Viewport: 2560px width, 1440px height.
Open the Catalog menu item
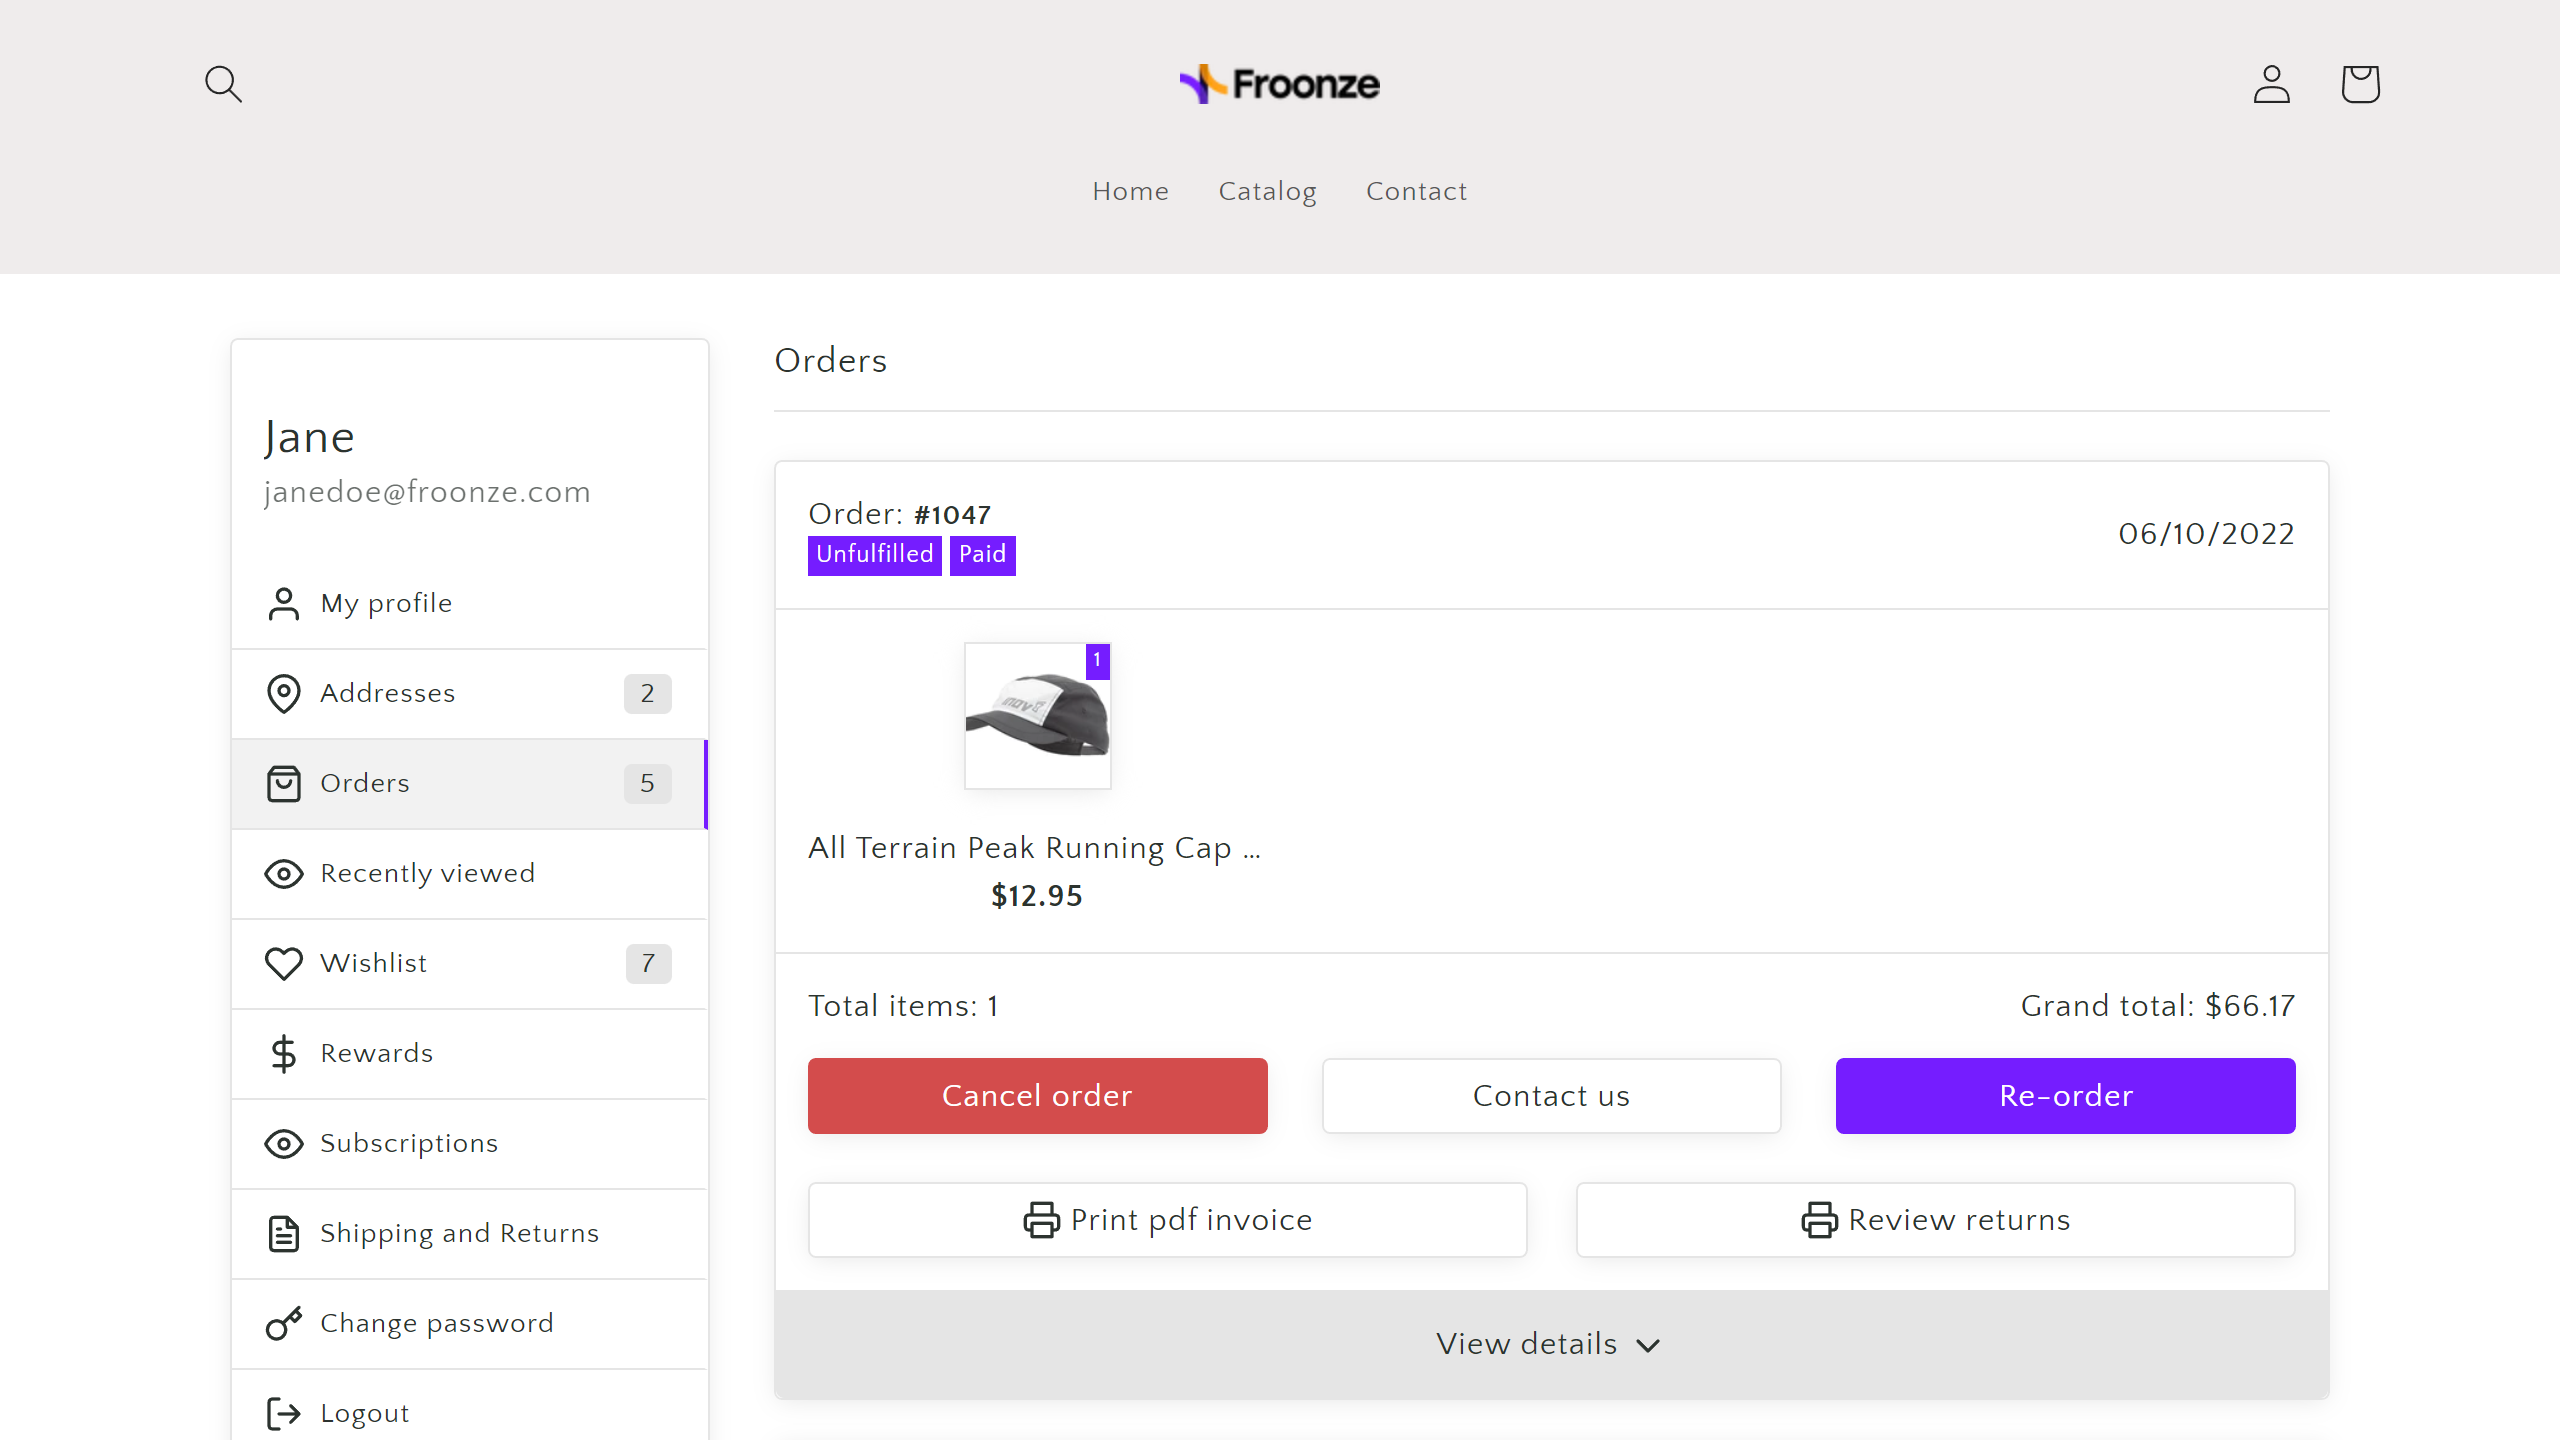(x=1267, y=191)
